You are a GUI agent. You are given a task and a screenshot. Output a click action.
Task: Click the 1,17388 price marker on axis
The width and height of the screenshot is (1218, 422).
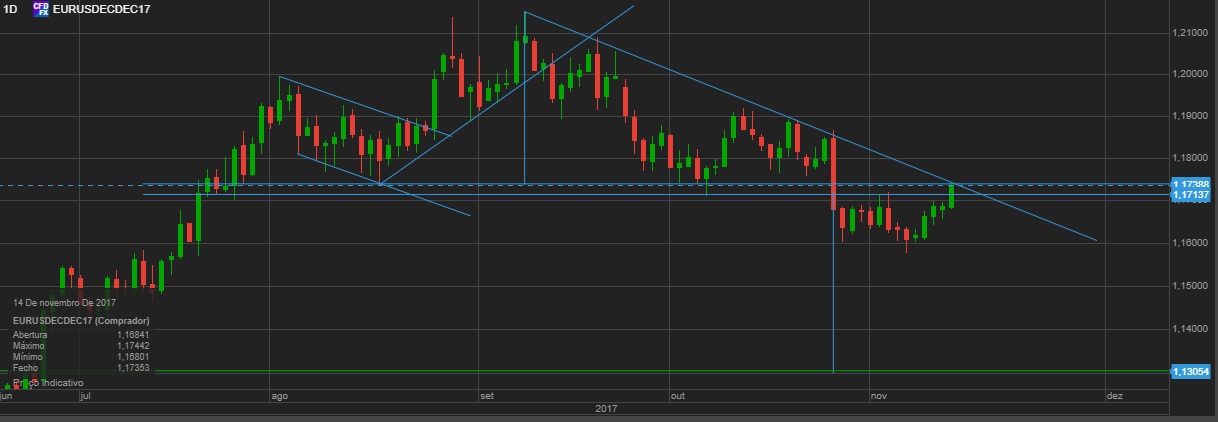1191,185
